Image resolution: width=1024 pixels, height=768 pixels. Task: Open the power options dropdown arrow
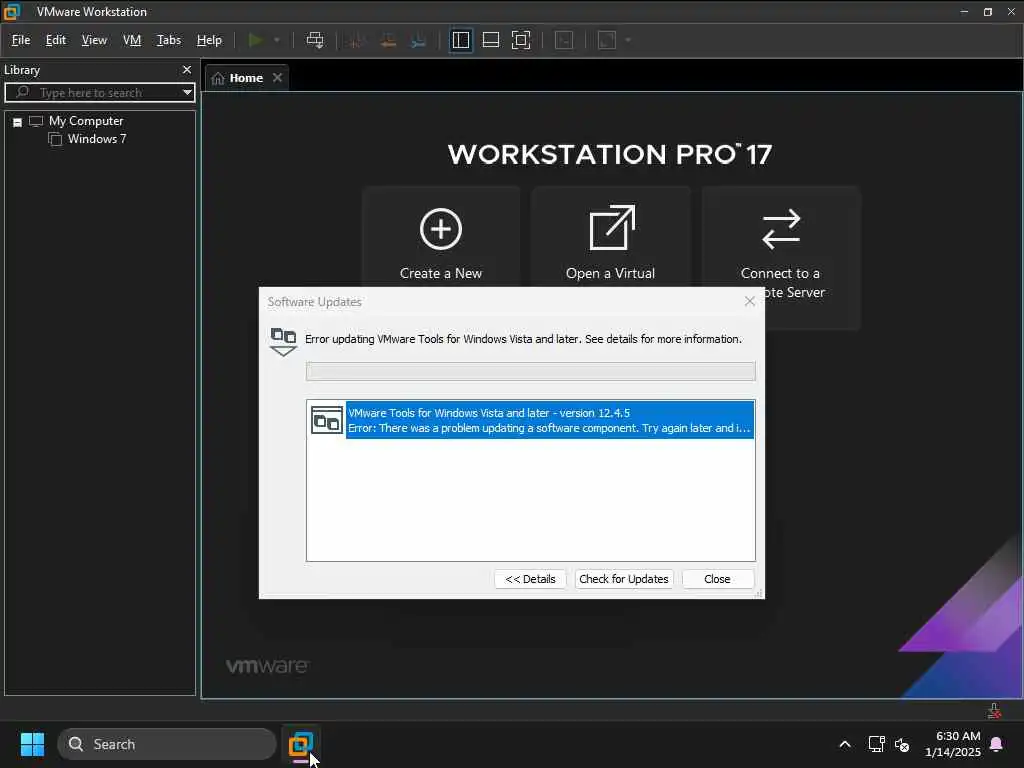[277, 40]
